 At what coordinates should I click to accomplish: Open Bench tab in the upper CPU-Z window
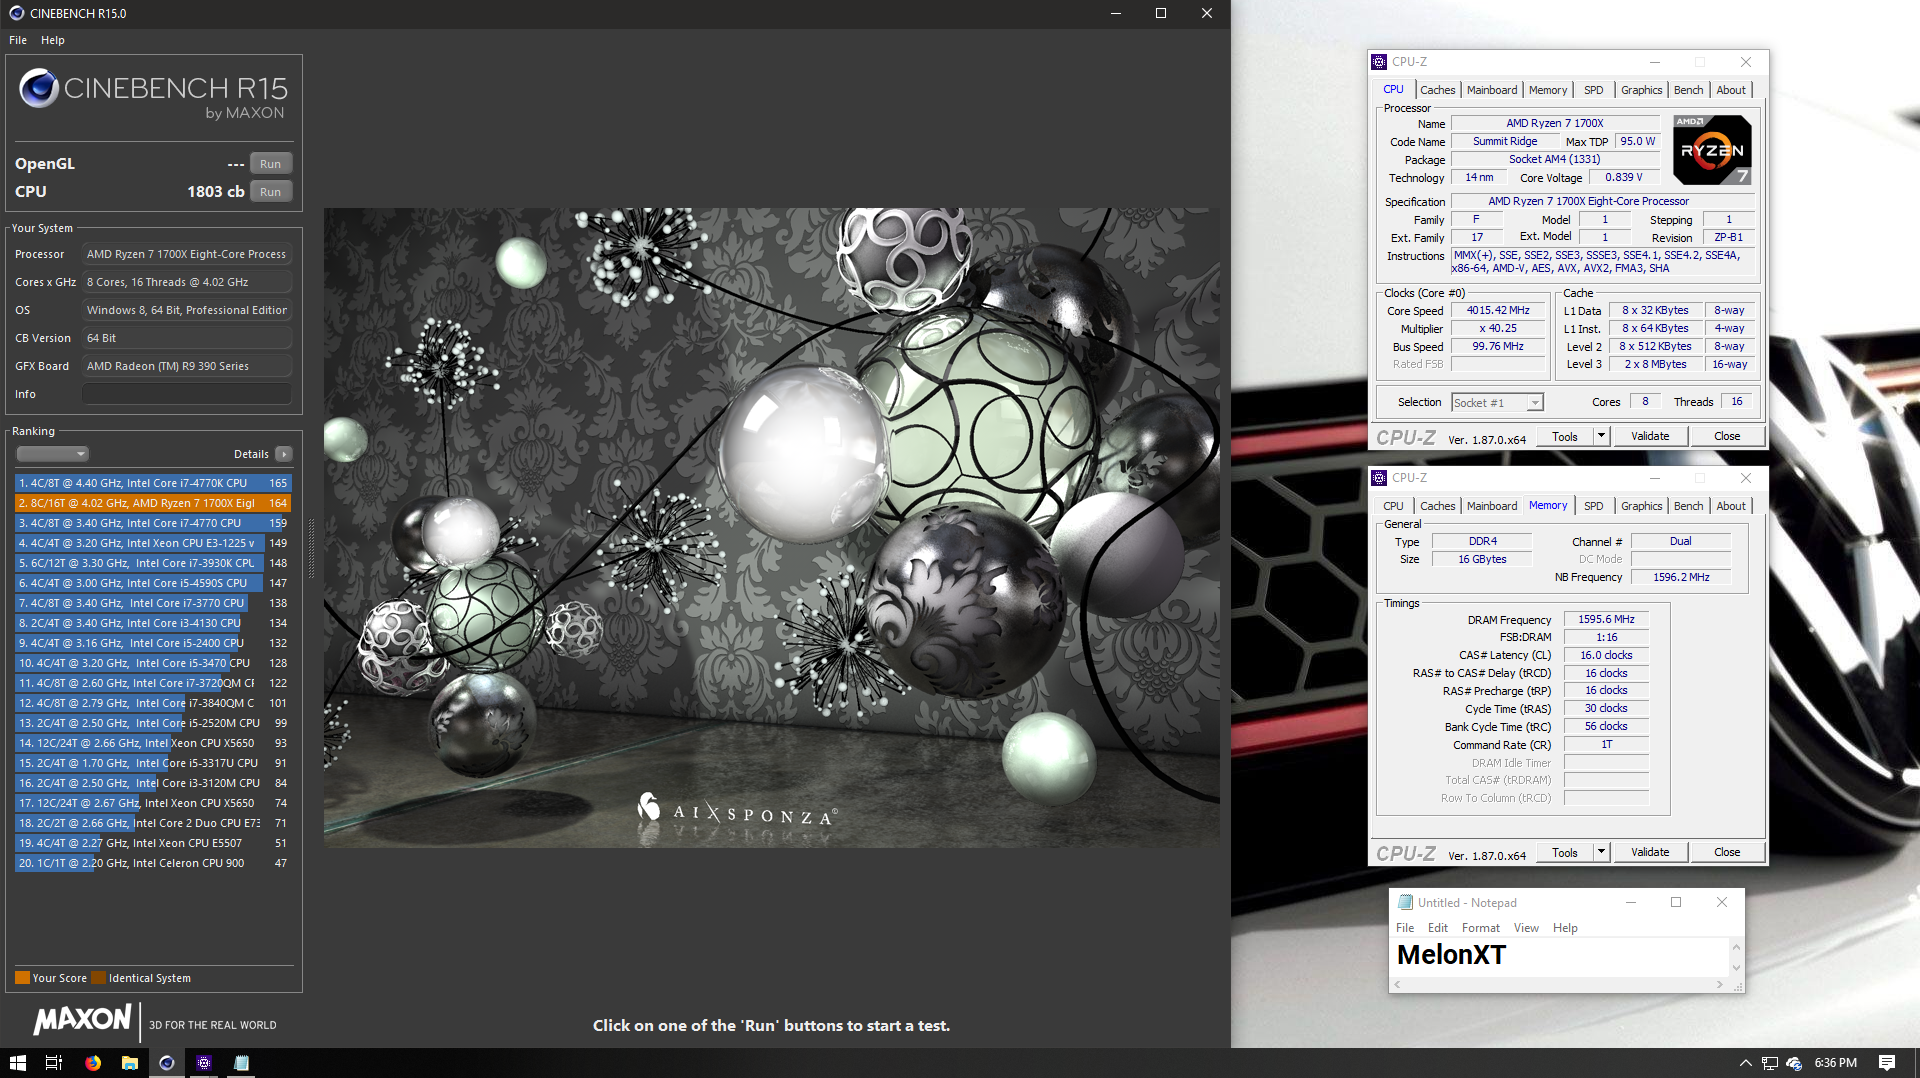[x=1688, y=90]
